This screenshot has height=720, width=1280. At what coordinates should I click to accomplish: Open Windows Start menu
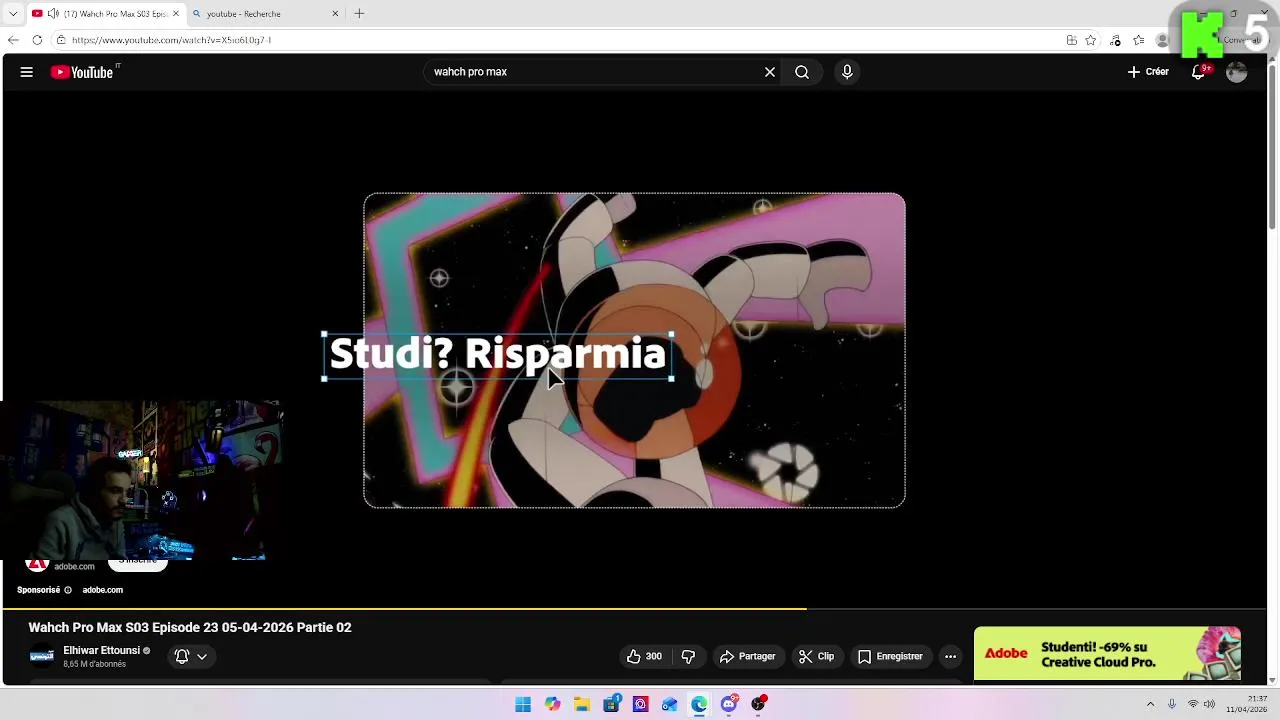point(523,704)
